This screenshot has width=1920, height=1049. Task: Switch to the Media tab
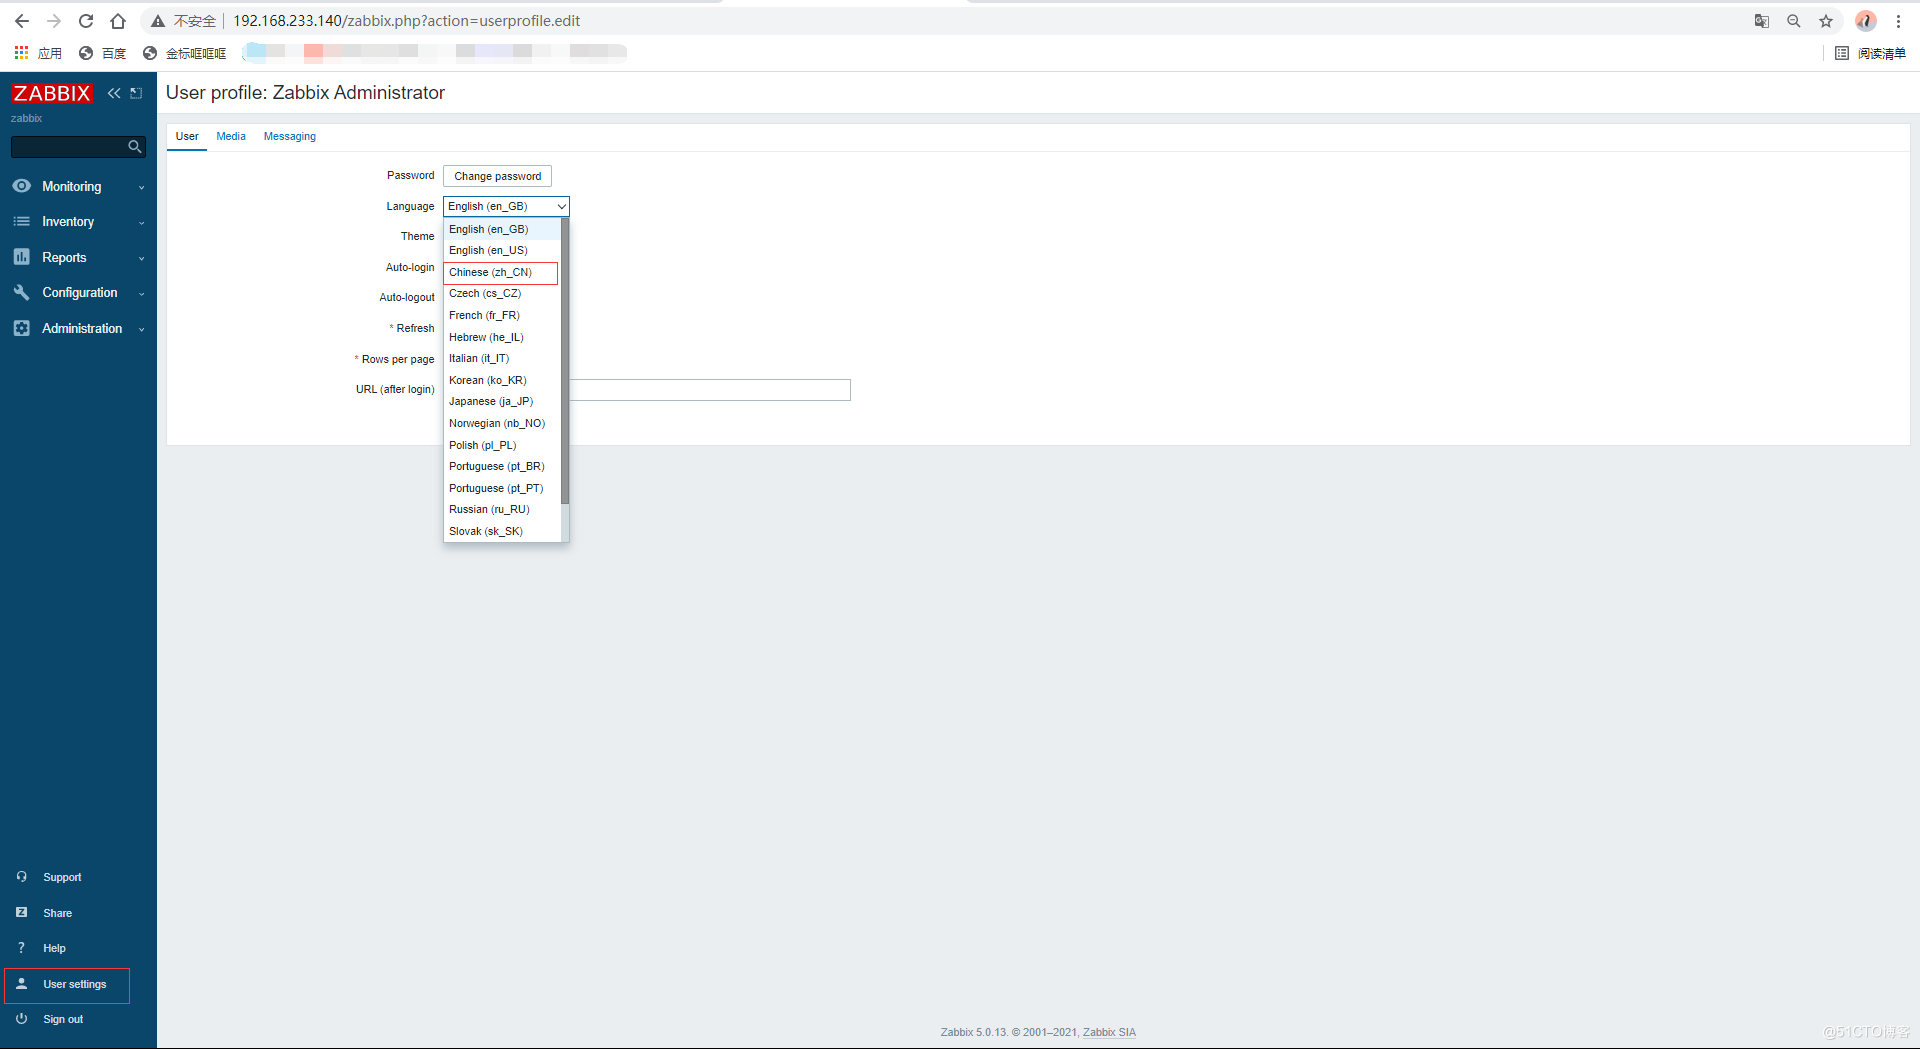(x=231, y=136)
